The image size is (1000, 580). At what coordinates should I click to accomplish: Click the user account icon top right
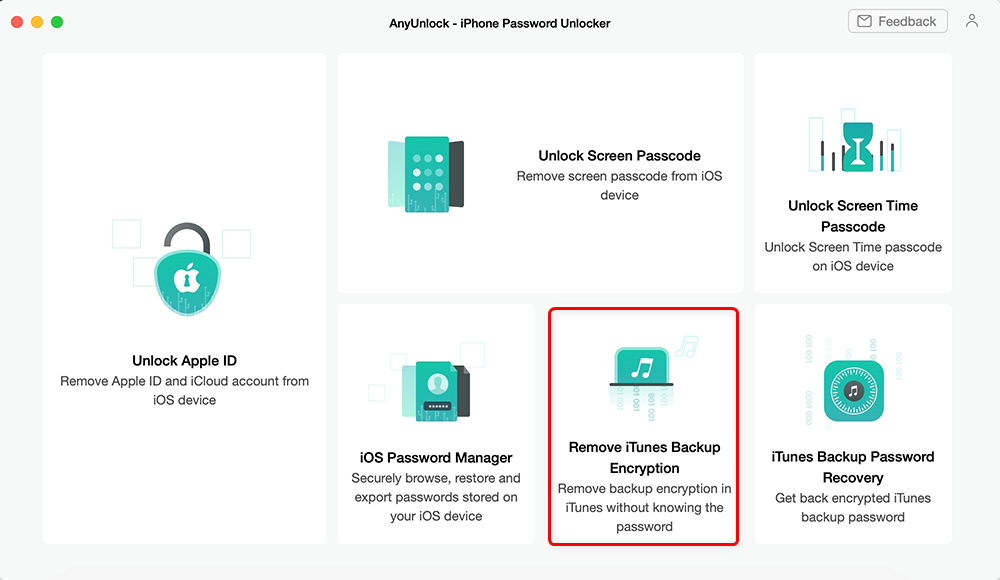(x=972, y=20)
